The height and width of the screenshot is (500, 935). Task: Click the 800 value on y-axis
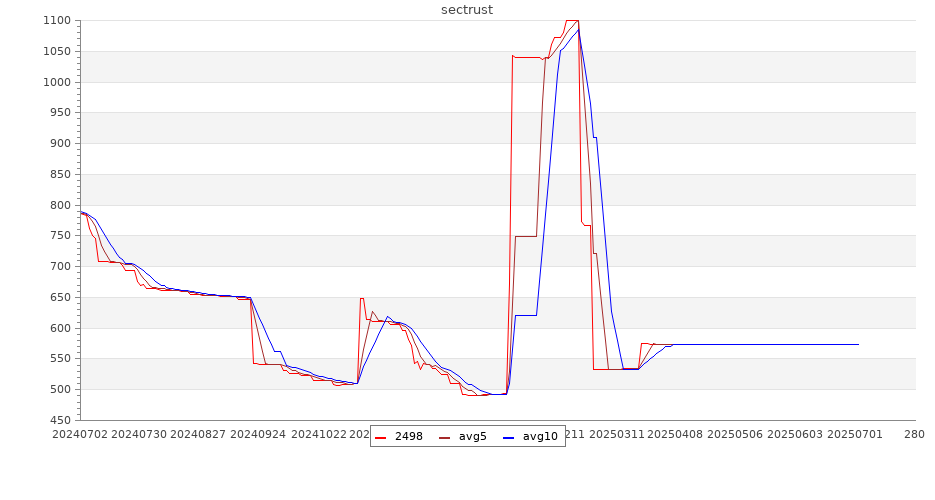click(59, 205)
